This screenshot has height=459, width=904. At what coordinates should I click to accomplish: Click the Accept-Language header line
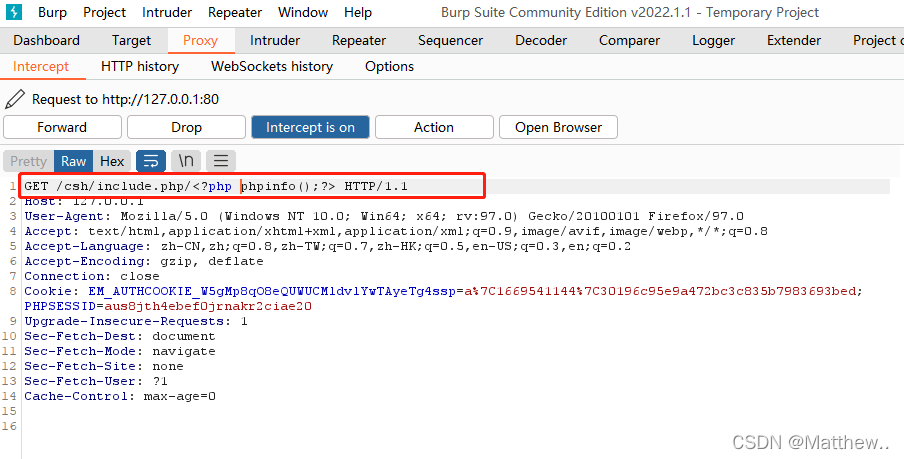point(327,247)
